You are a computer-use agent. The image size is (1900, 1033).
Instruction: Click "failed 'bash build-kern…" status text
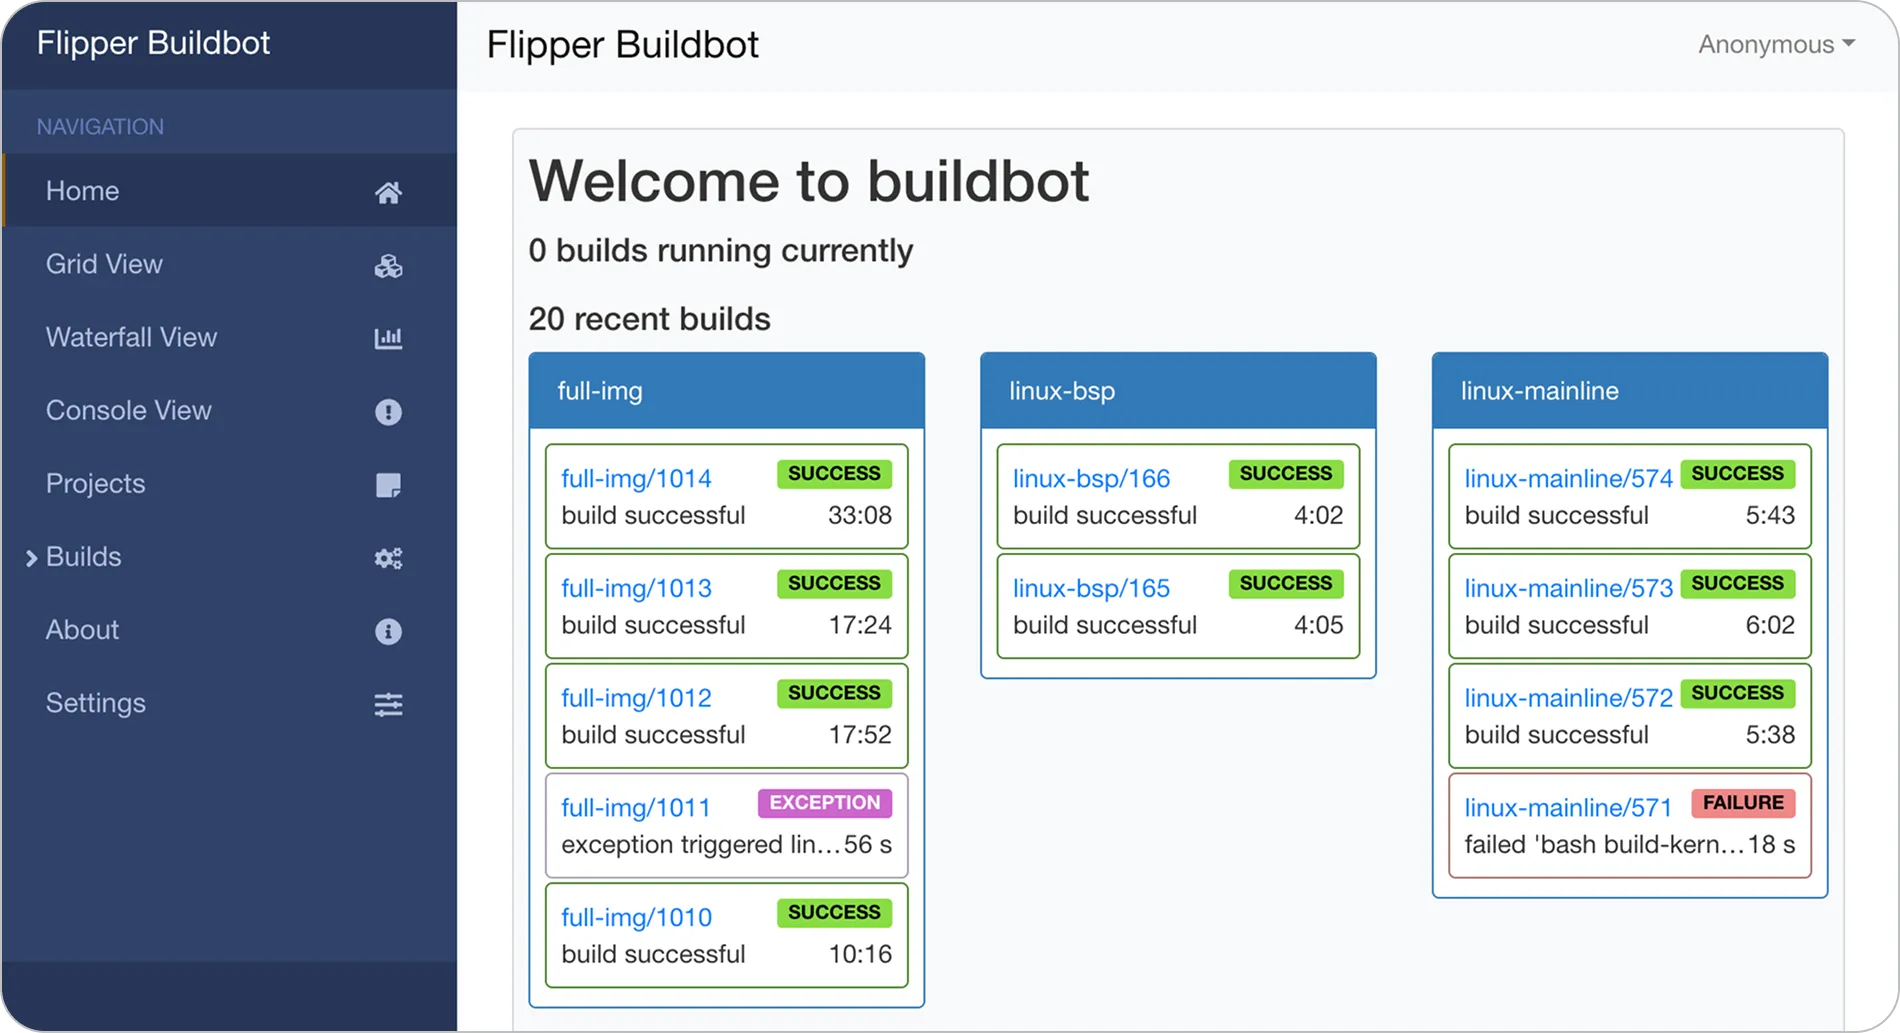(x=1604, y=845)
